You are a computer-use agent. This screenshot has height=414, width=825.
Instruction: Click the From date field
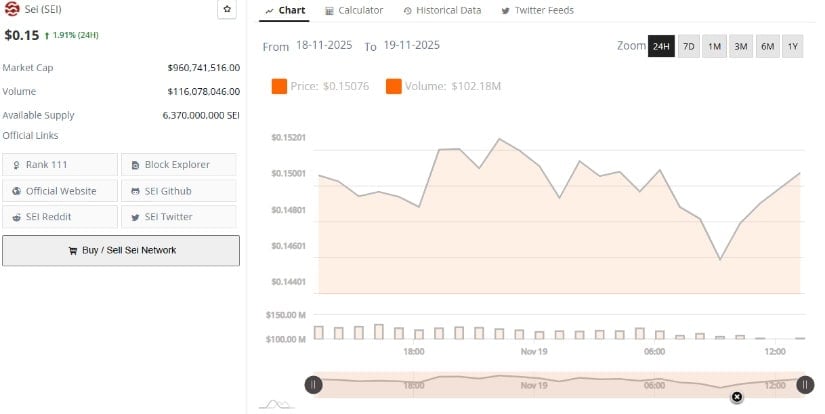[323, 46]
